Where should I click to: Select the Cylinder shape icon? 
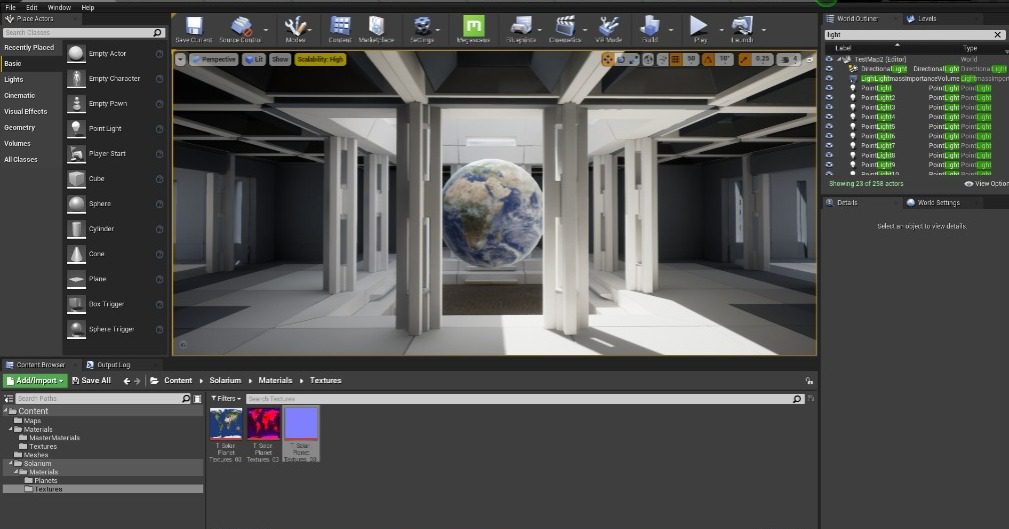click(76, 229)
